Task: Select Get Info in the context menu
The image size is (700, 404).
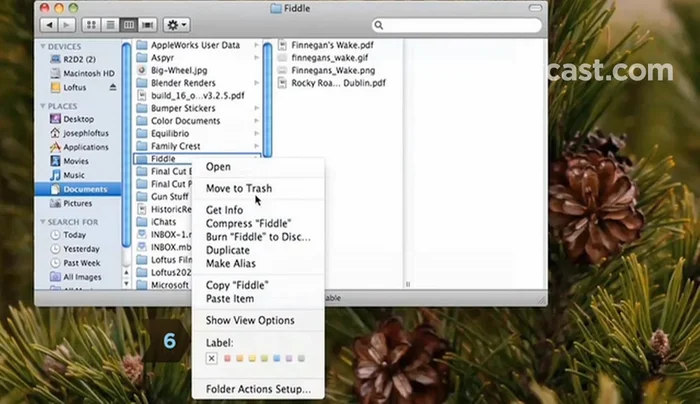Action: [x=224, y=210]
